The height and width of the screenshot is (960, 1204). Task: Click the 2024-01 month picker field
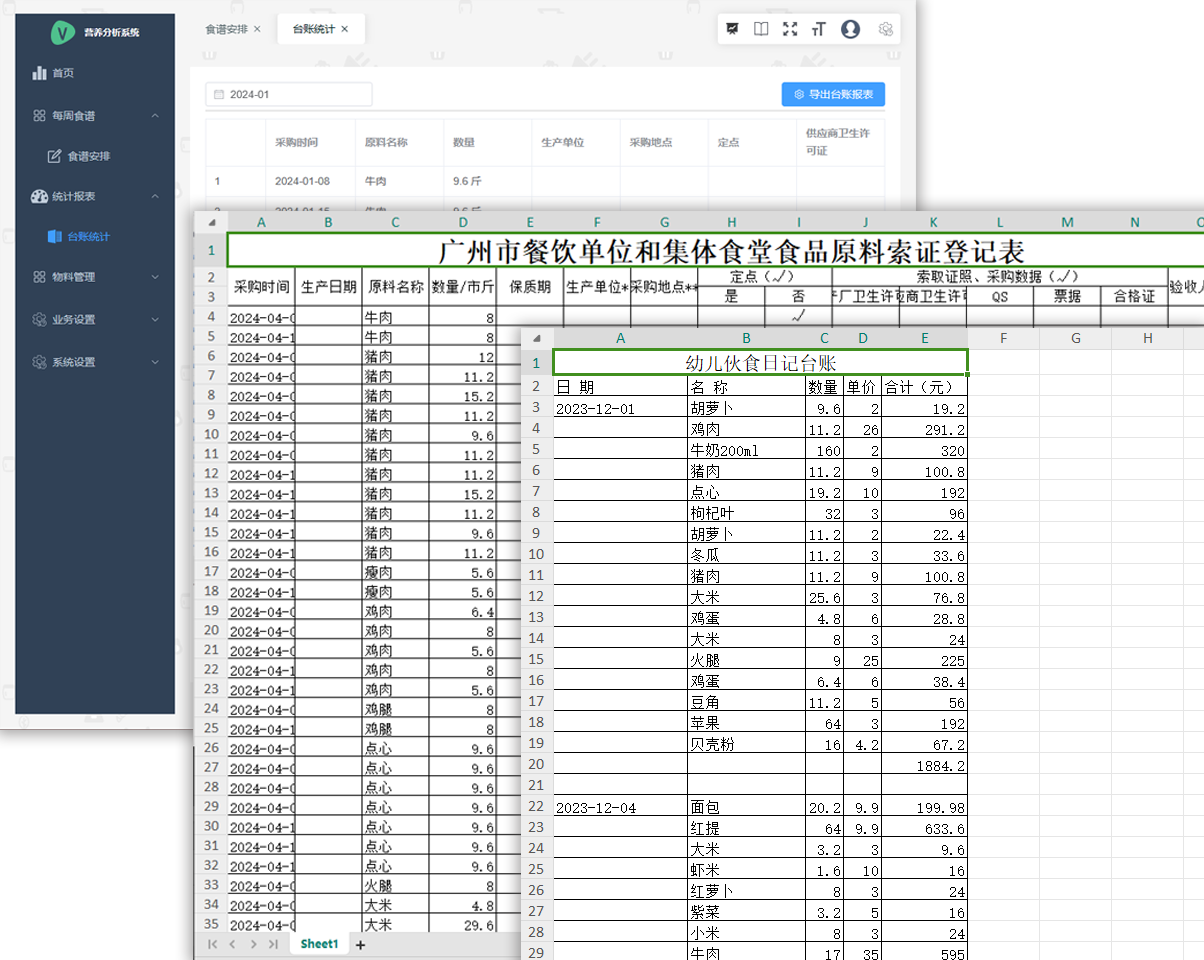point(289,94)
